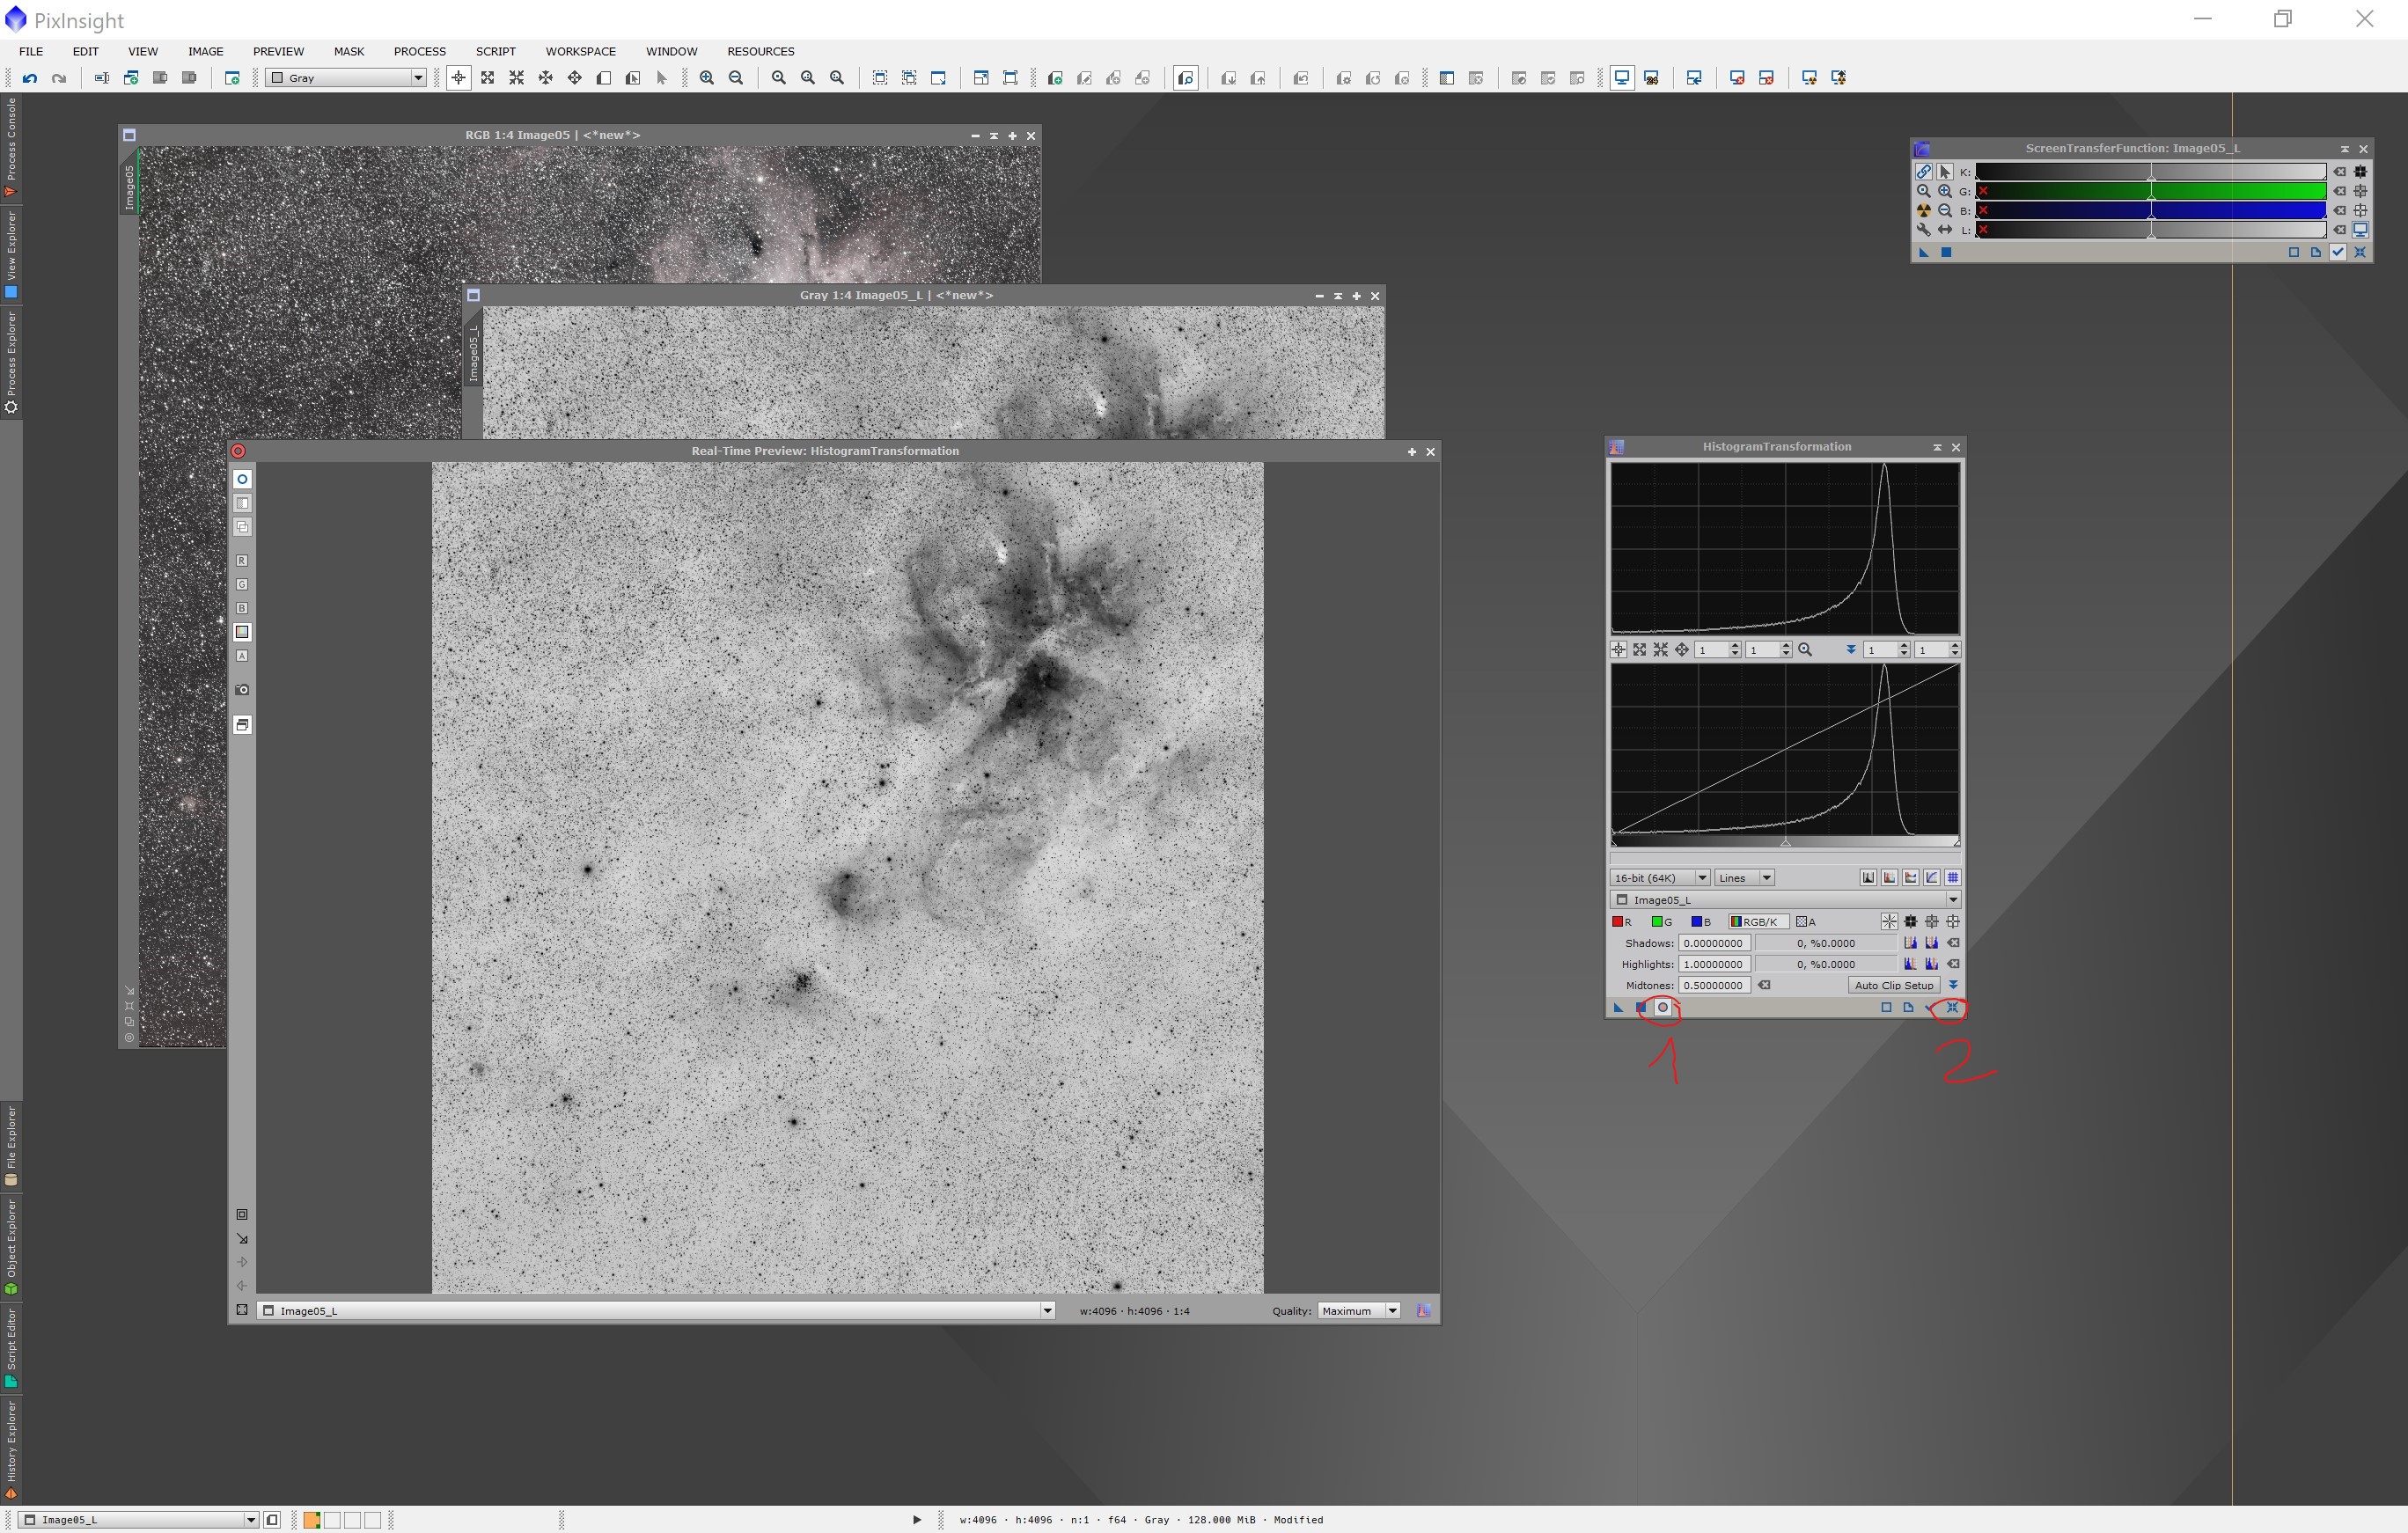Viewport: 2408px width, 1533px height.
Task: Toggle STF Enable monitor button
Action: 2360,230
